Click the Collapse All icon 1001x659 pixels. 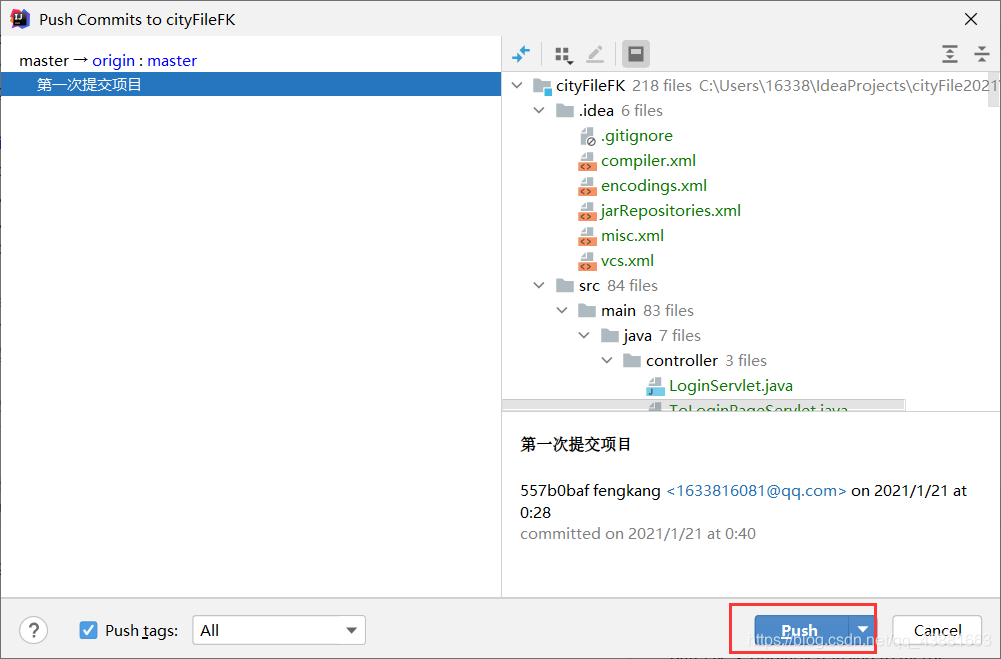tap(982, 54)
